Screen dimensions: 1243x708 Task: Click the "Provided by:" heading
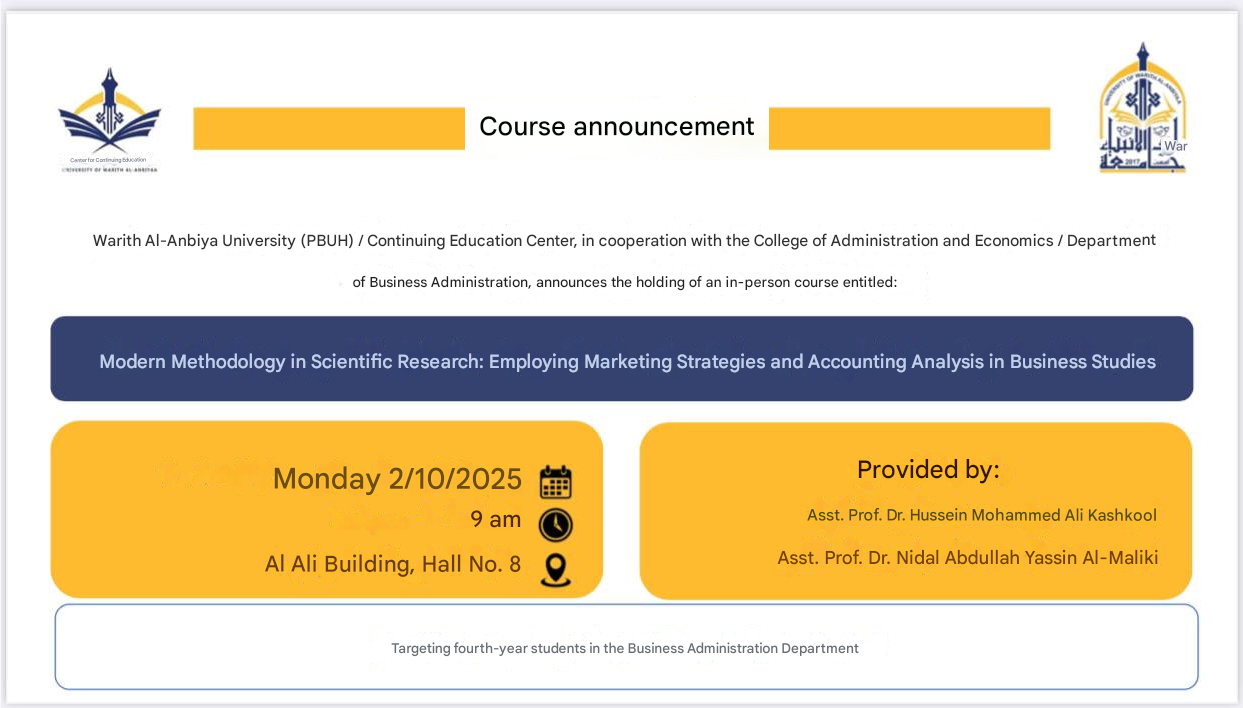pyautogui.click(x=927, y=469)
